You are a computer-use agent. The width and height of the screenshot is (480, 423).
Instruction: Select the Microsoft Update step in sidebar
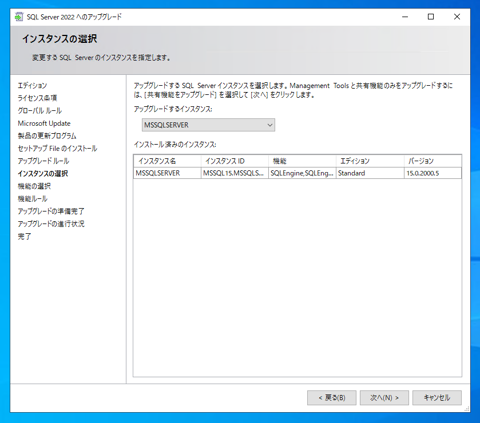pos(44,123)
